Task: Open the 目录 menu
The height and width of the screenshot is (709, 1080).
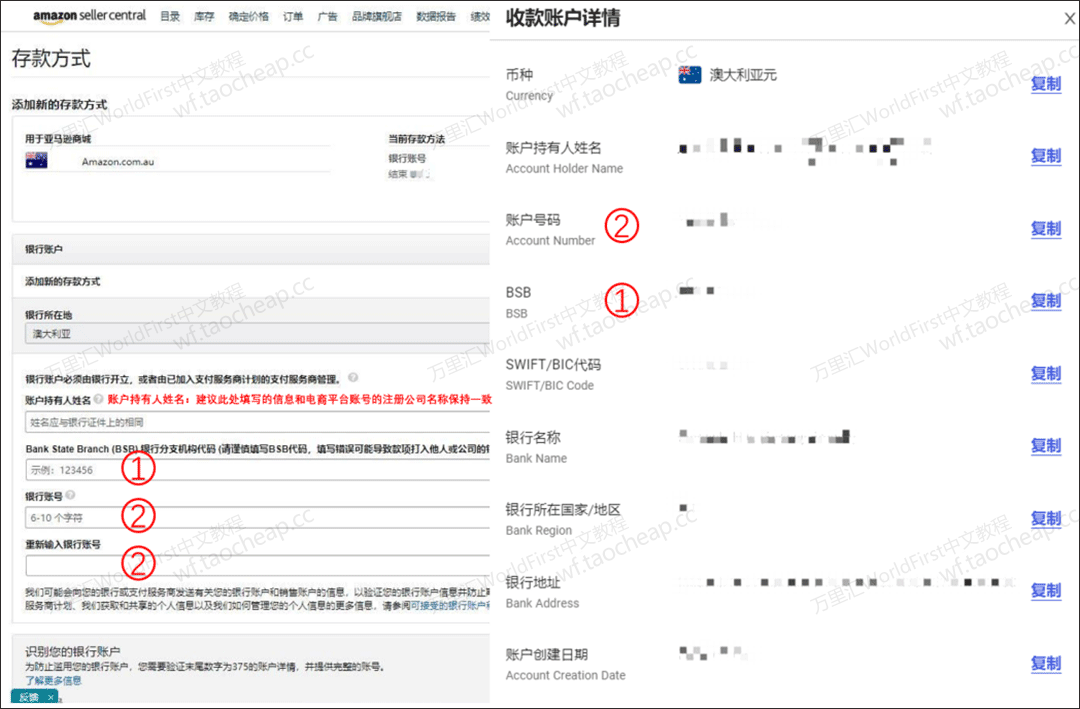Action: coord(170,17)
